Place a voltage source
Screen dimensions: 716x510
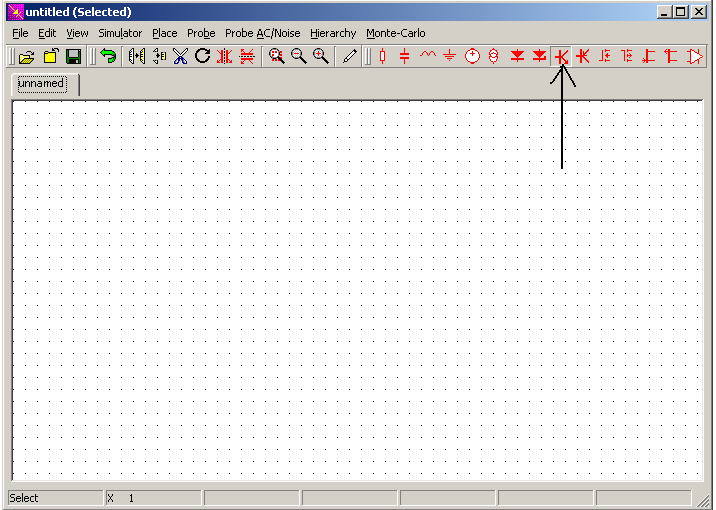coord(472,57)
